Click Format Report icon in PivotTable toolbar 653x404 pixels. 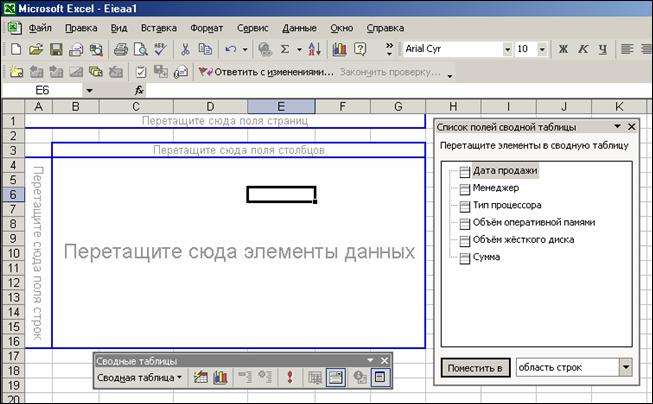point(200,378)
